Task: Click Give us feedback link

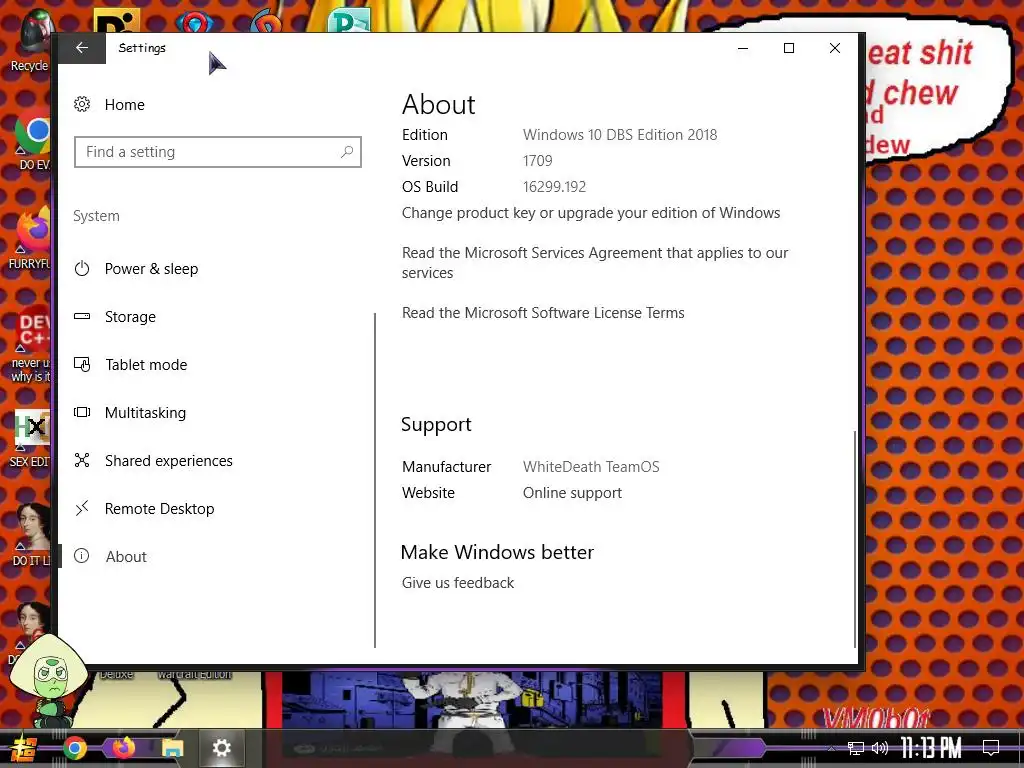Action: 458,583
